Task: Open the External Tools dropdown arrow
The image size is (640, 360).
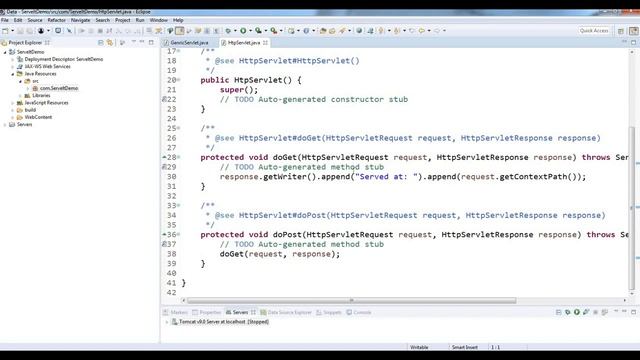Action: point(281,31)
